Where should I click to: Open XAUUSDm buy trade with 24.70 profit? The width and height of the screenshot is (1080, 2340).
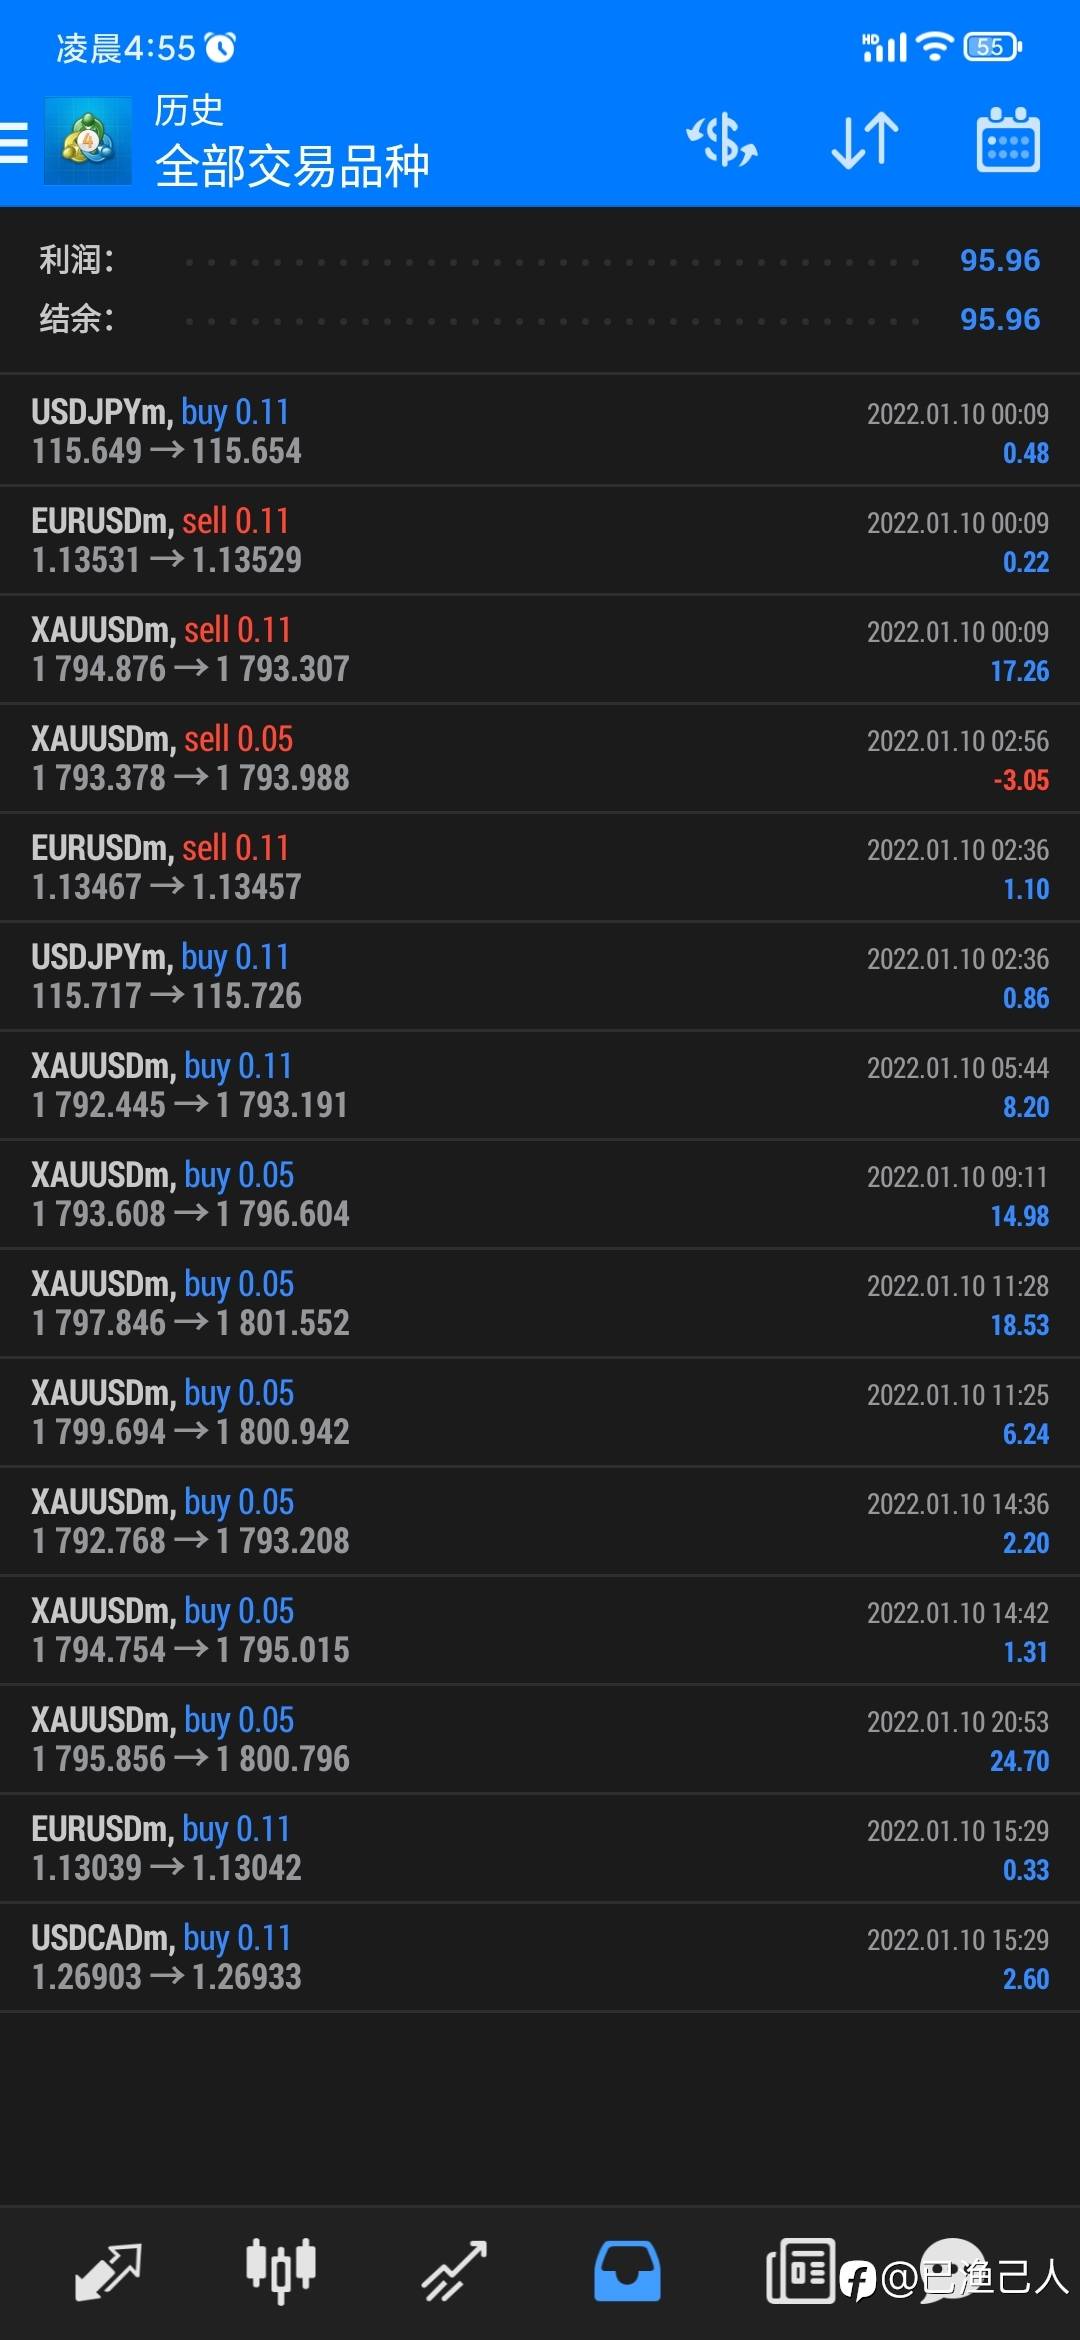pyautogui.click(x=540, y=1739)
